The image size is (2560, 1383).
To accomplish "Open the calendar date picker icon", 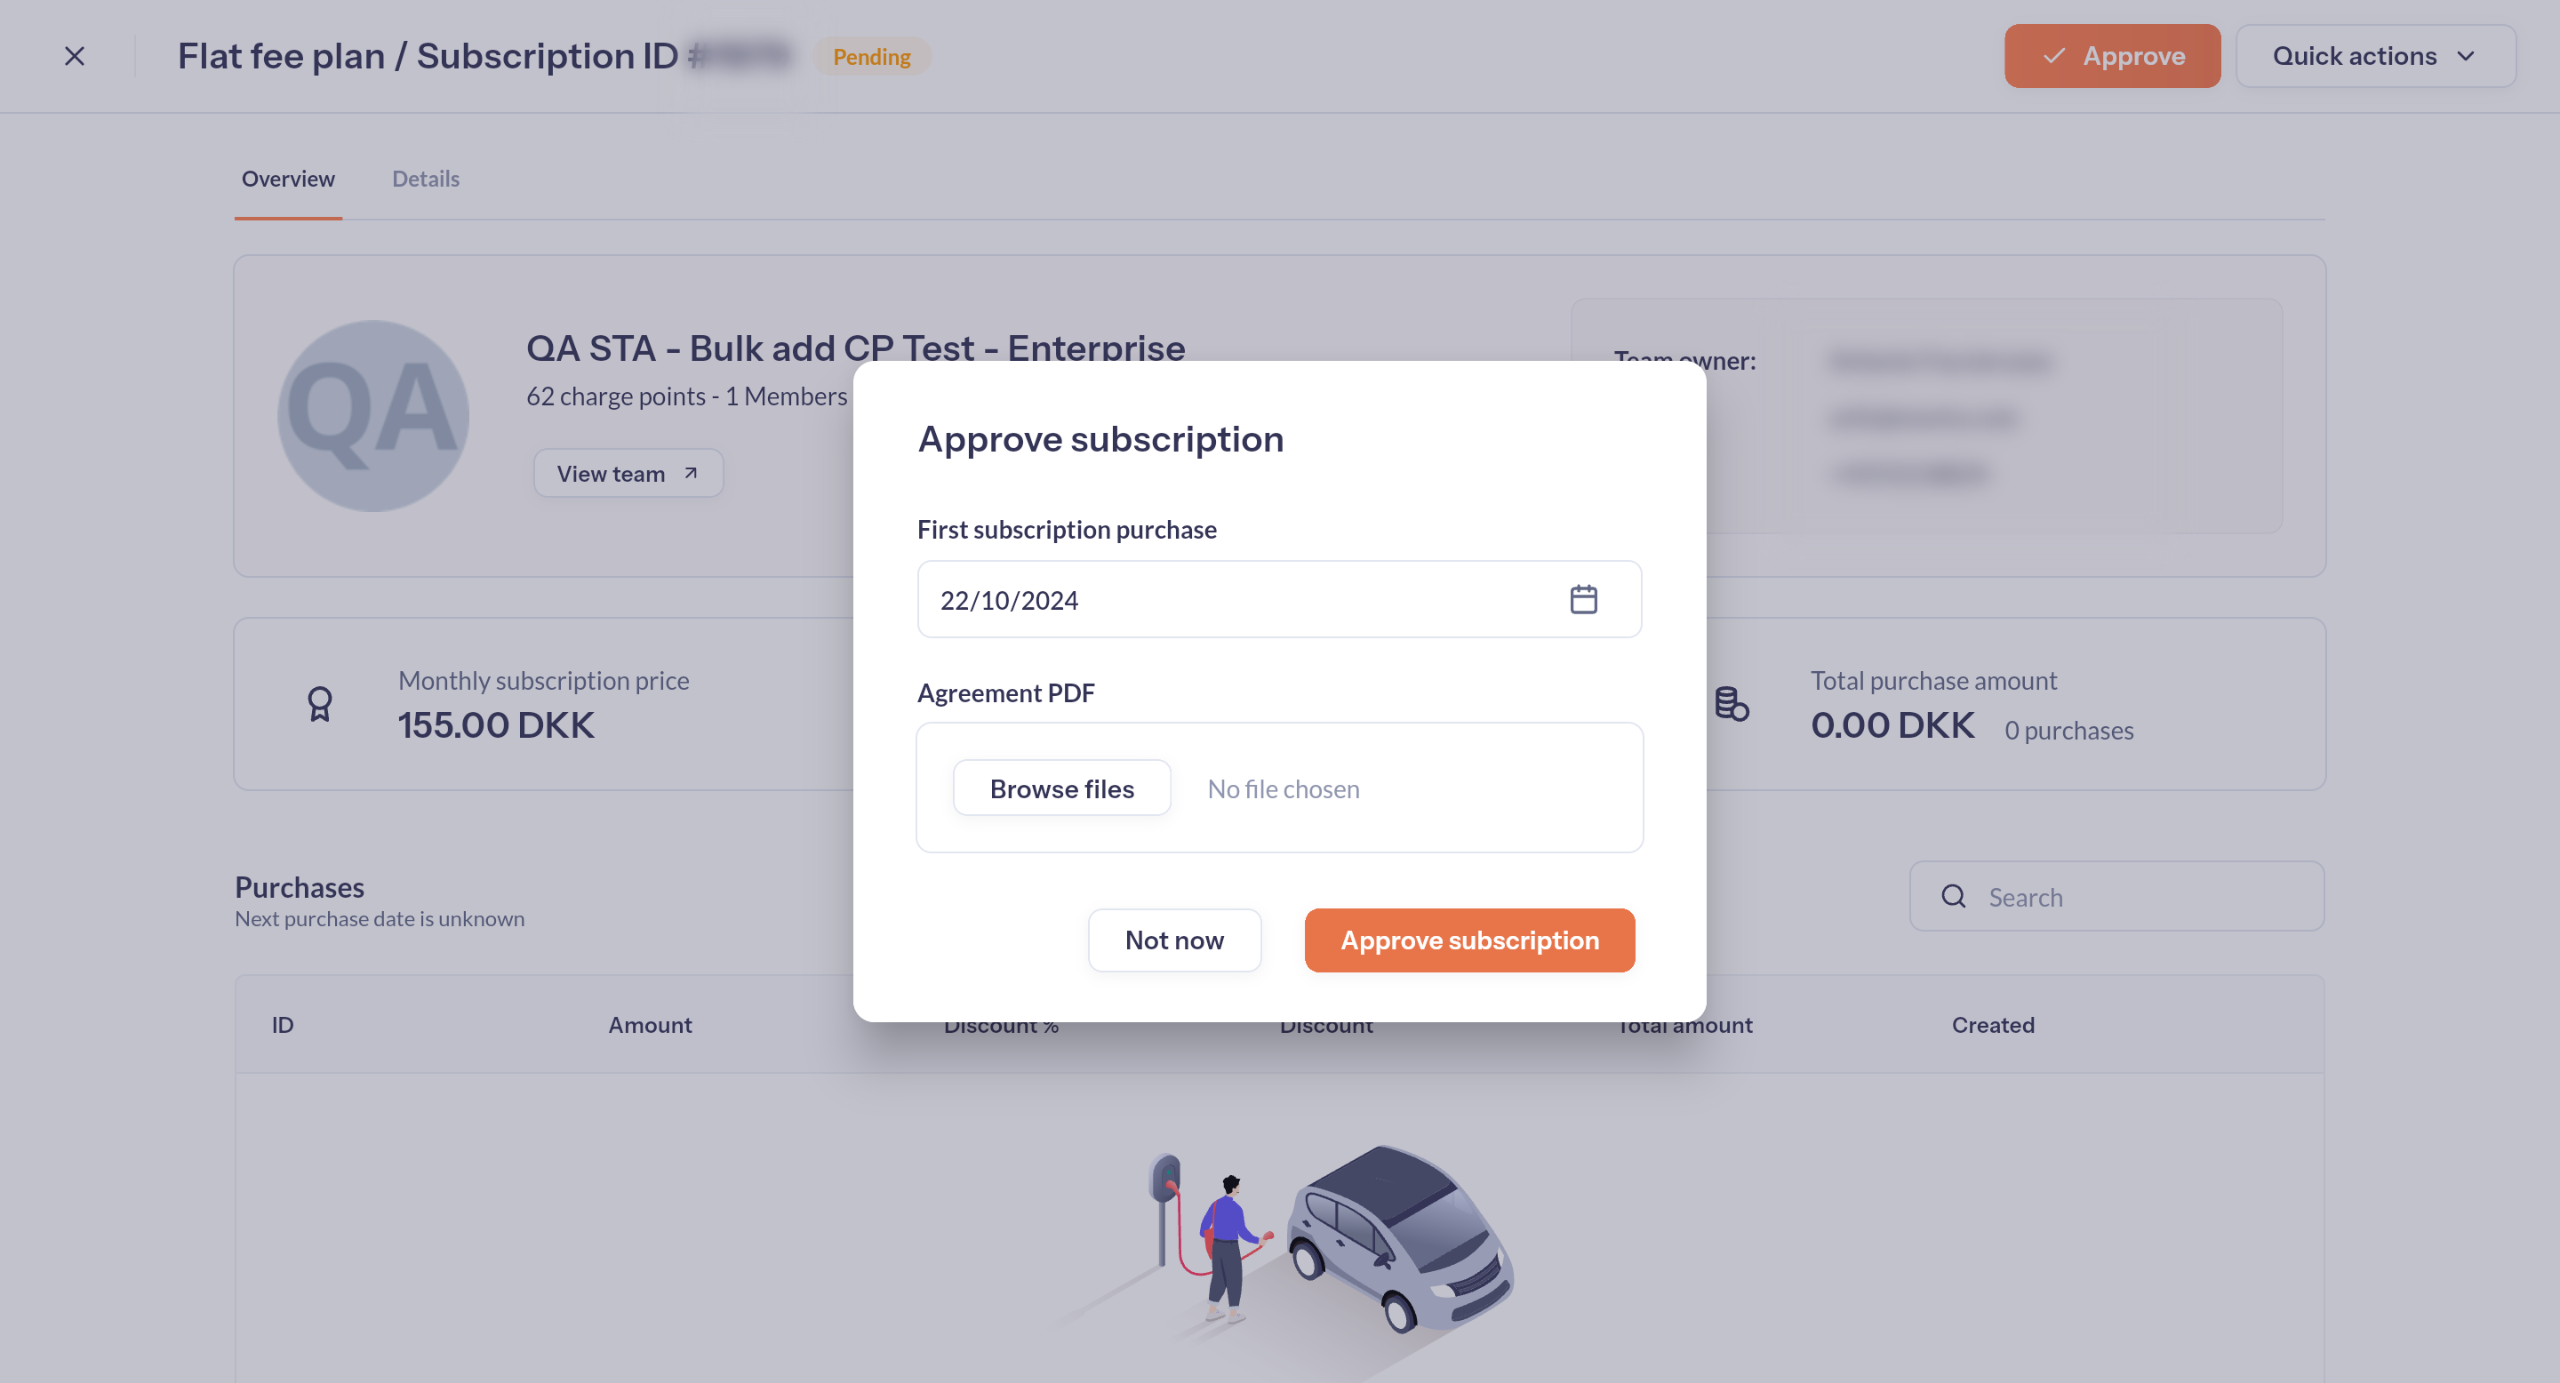I will (1583, 599).
